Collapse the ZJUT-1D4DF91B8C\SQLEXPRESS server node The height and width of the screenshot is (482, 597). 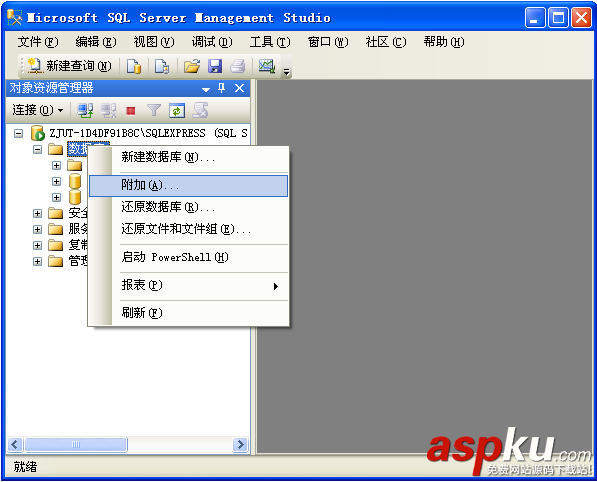[18, 133]
